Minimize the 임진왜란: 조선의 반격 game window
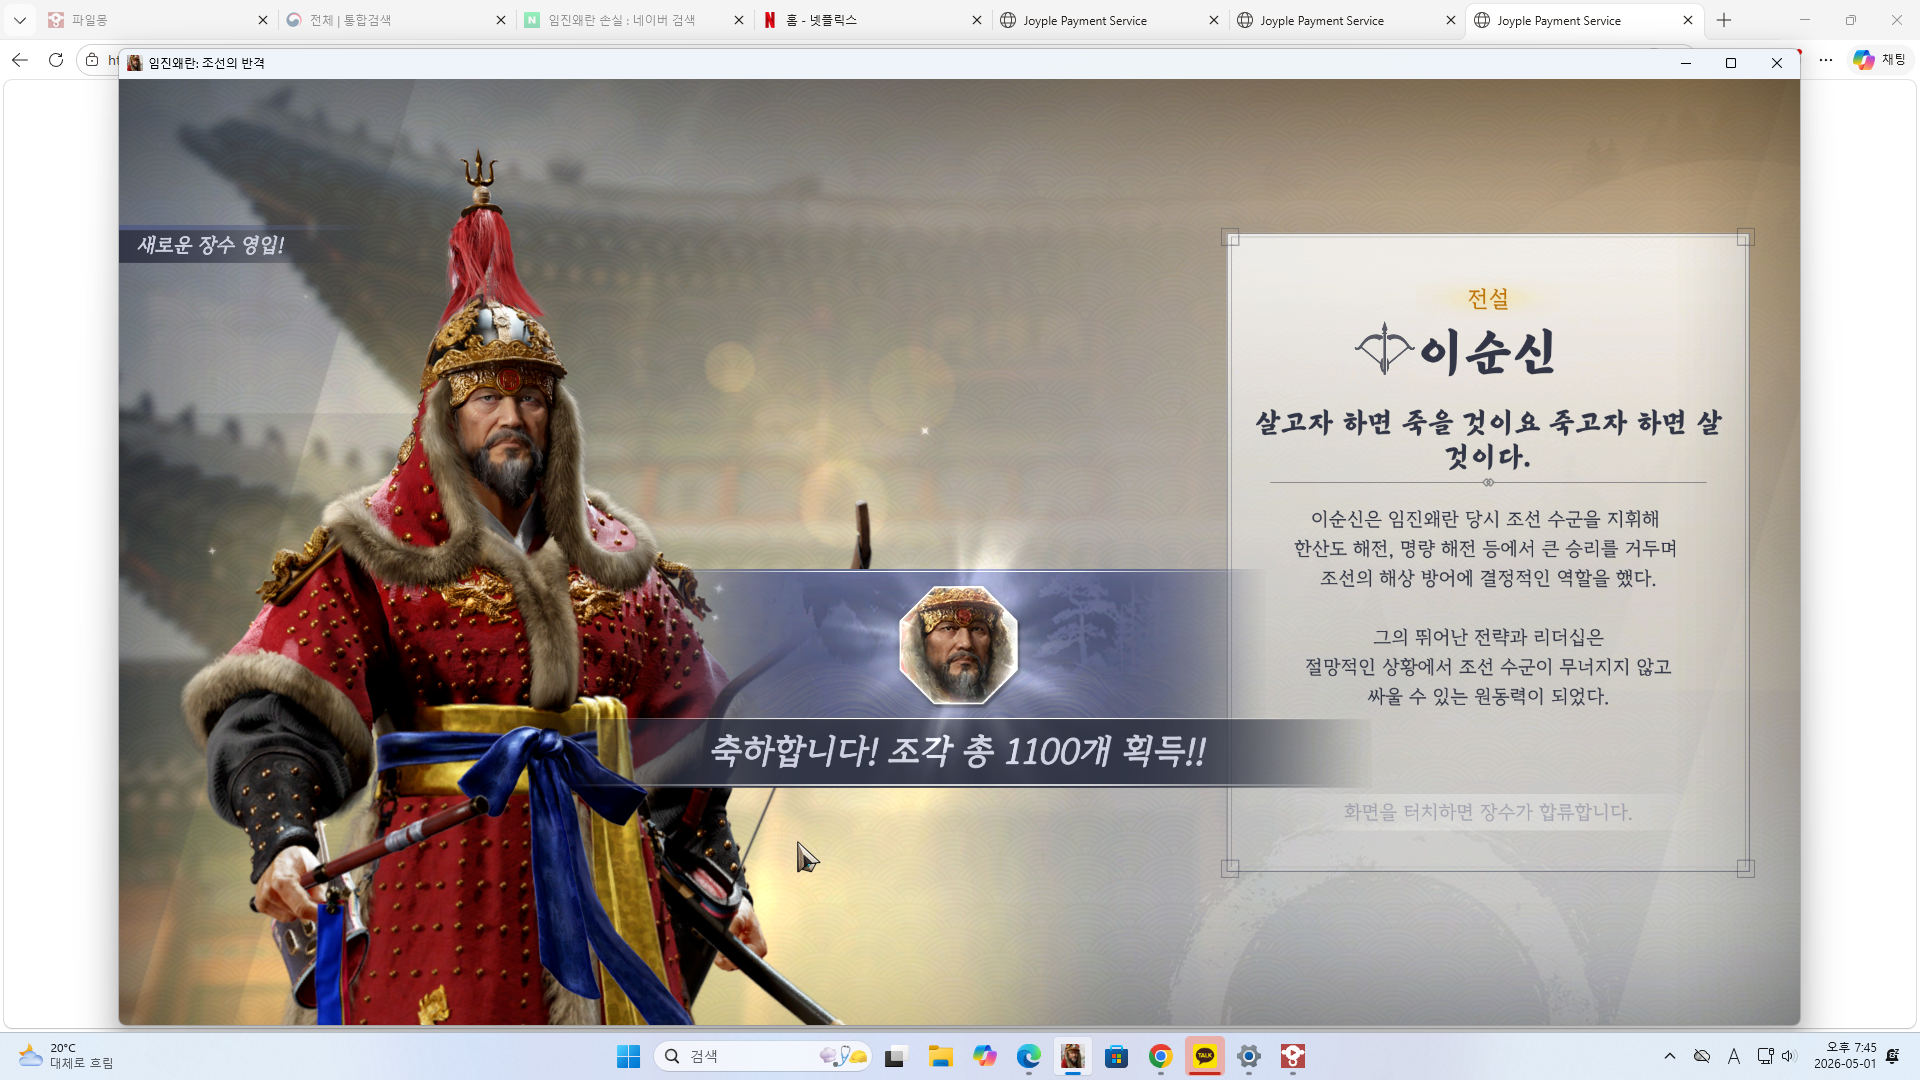This screenshot has height=1080, width=1920. point(1685,63)
